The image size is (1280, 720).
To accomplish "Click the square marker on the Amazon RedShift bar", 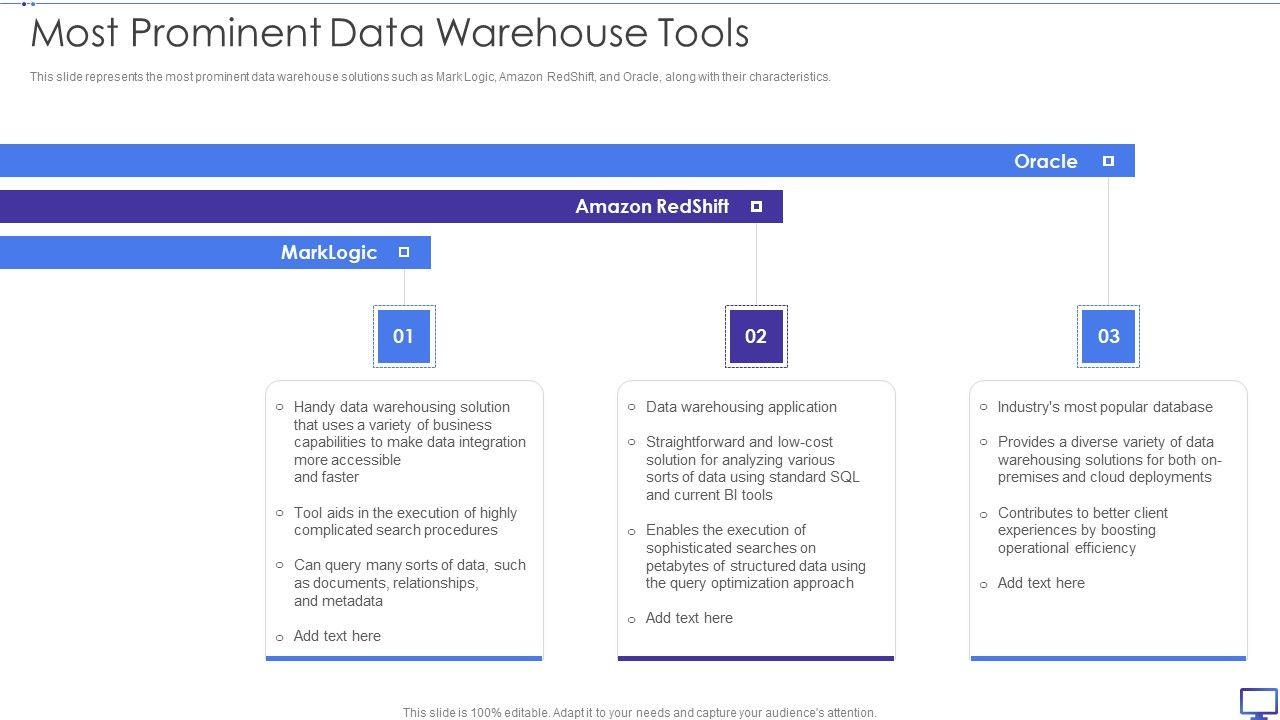I will click(x=756, y=207).
